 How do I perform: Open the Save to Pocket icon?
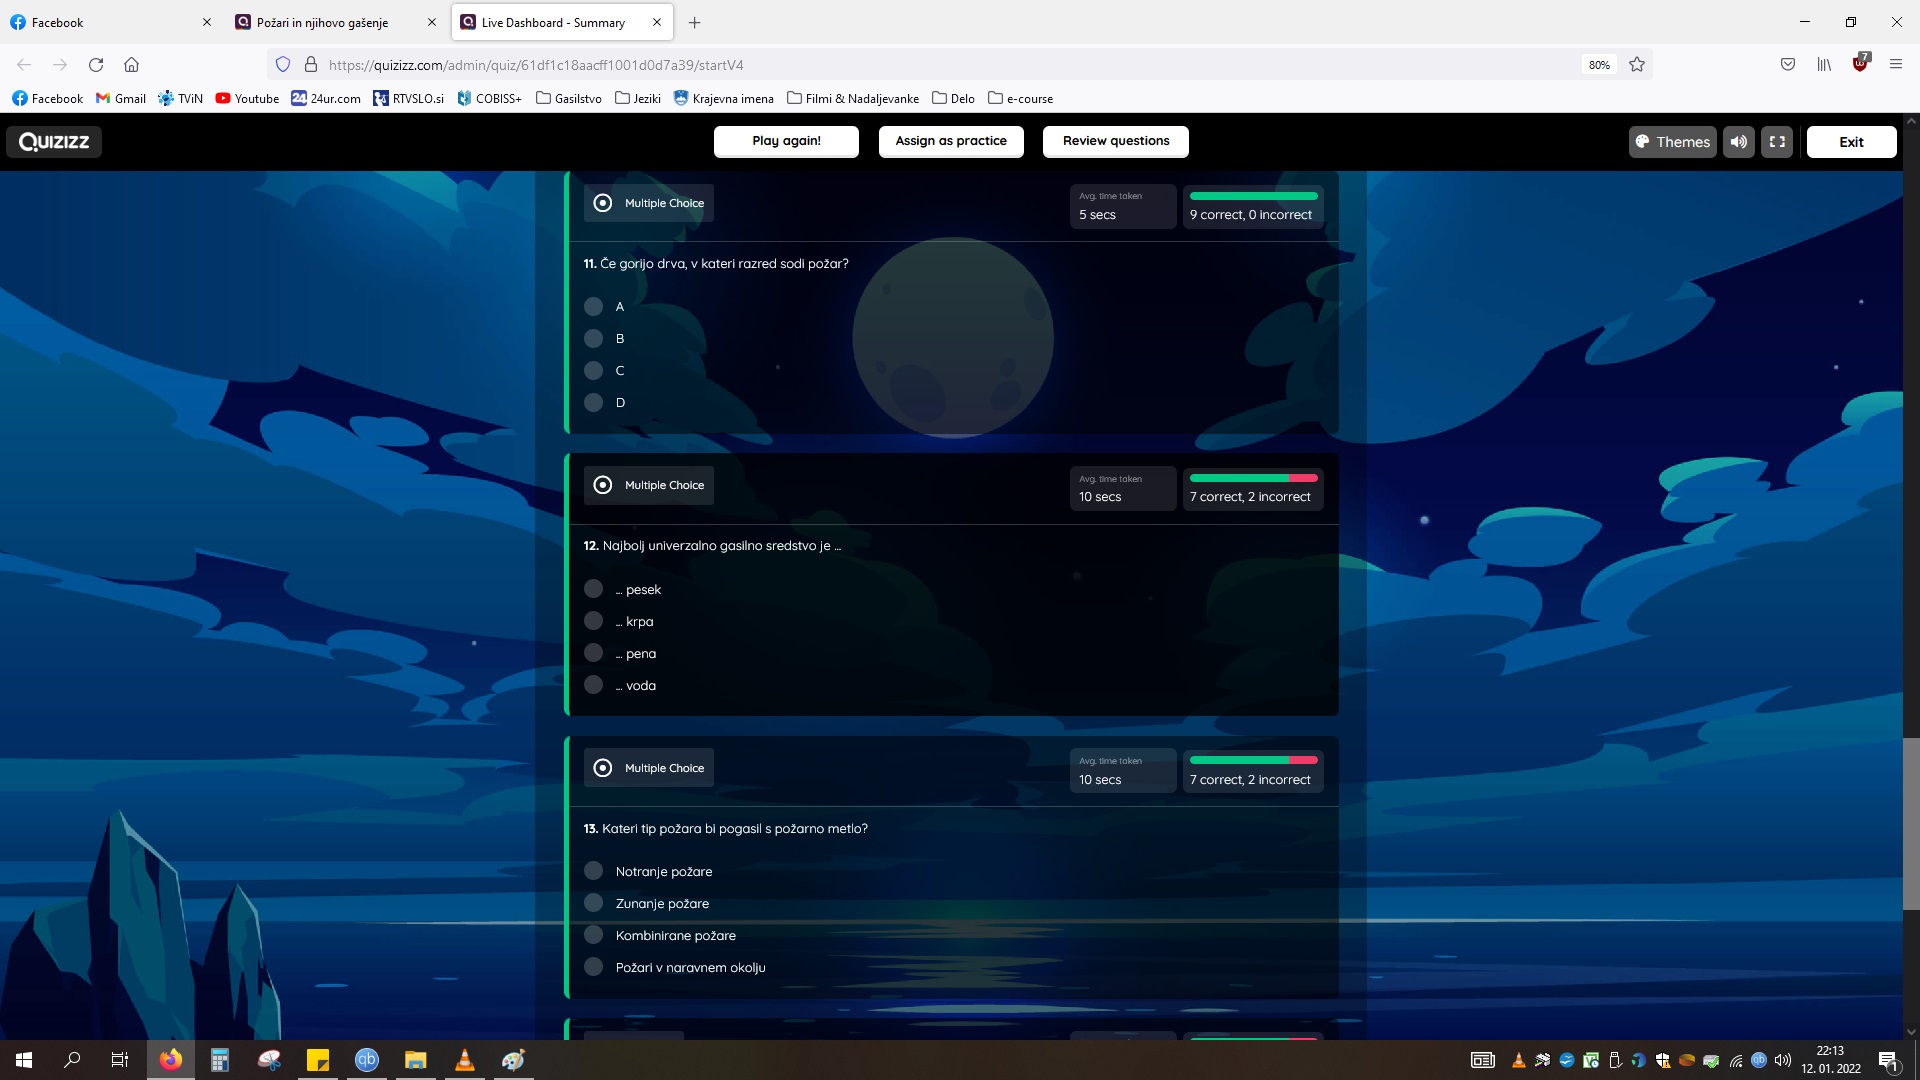1788,65
